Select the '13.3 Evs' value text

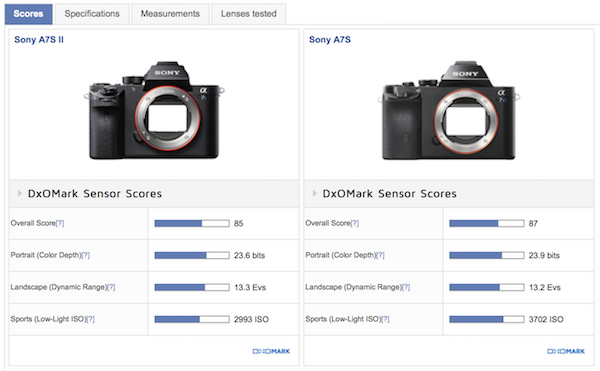(x=250, y=288)
